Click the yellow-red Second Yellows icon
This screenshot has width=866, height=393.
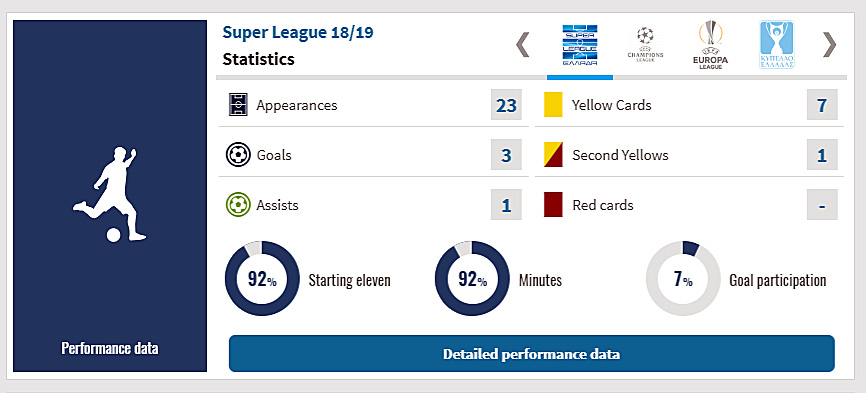[553, 155]
